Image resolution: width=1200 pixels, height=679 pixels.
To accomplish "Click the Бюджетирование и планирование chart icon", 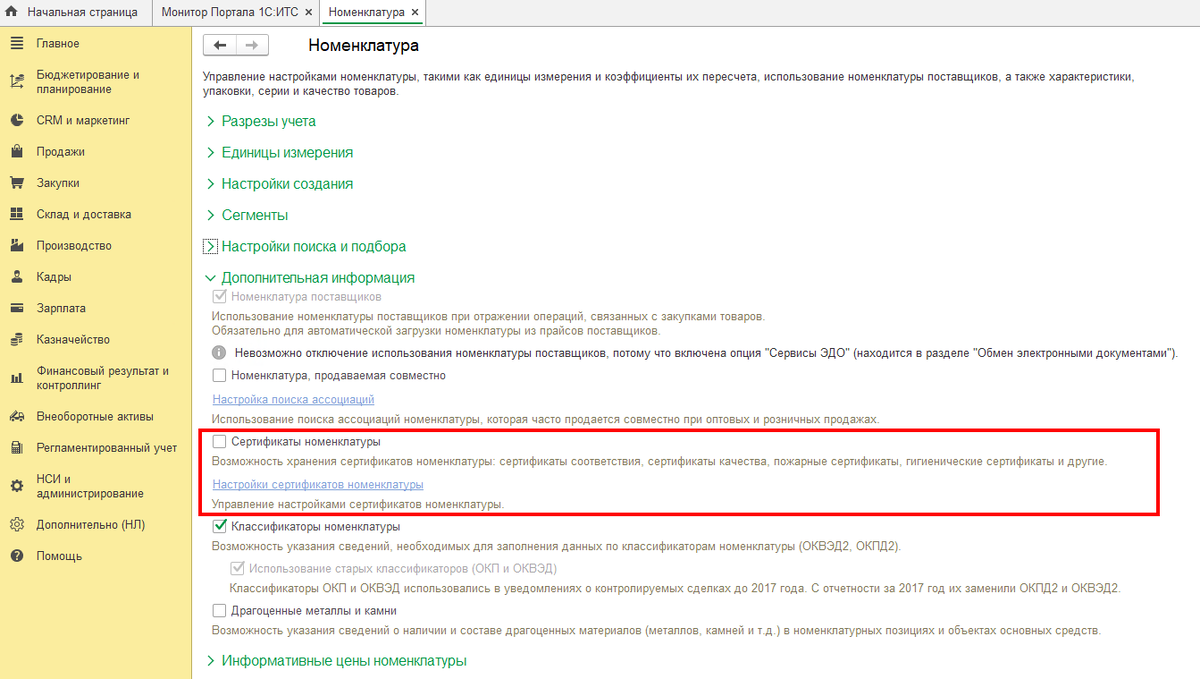I will point(16,82).
